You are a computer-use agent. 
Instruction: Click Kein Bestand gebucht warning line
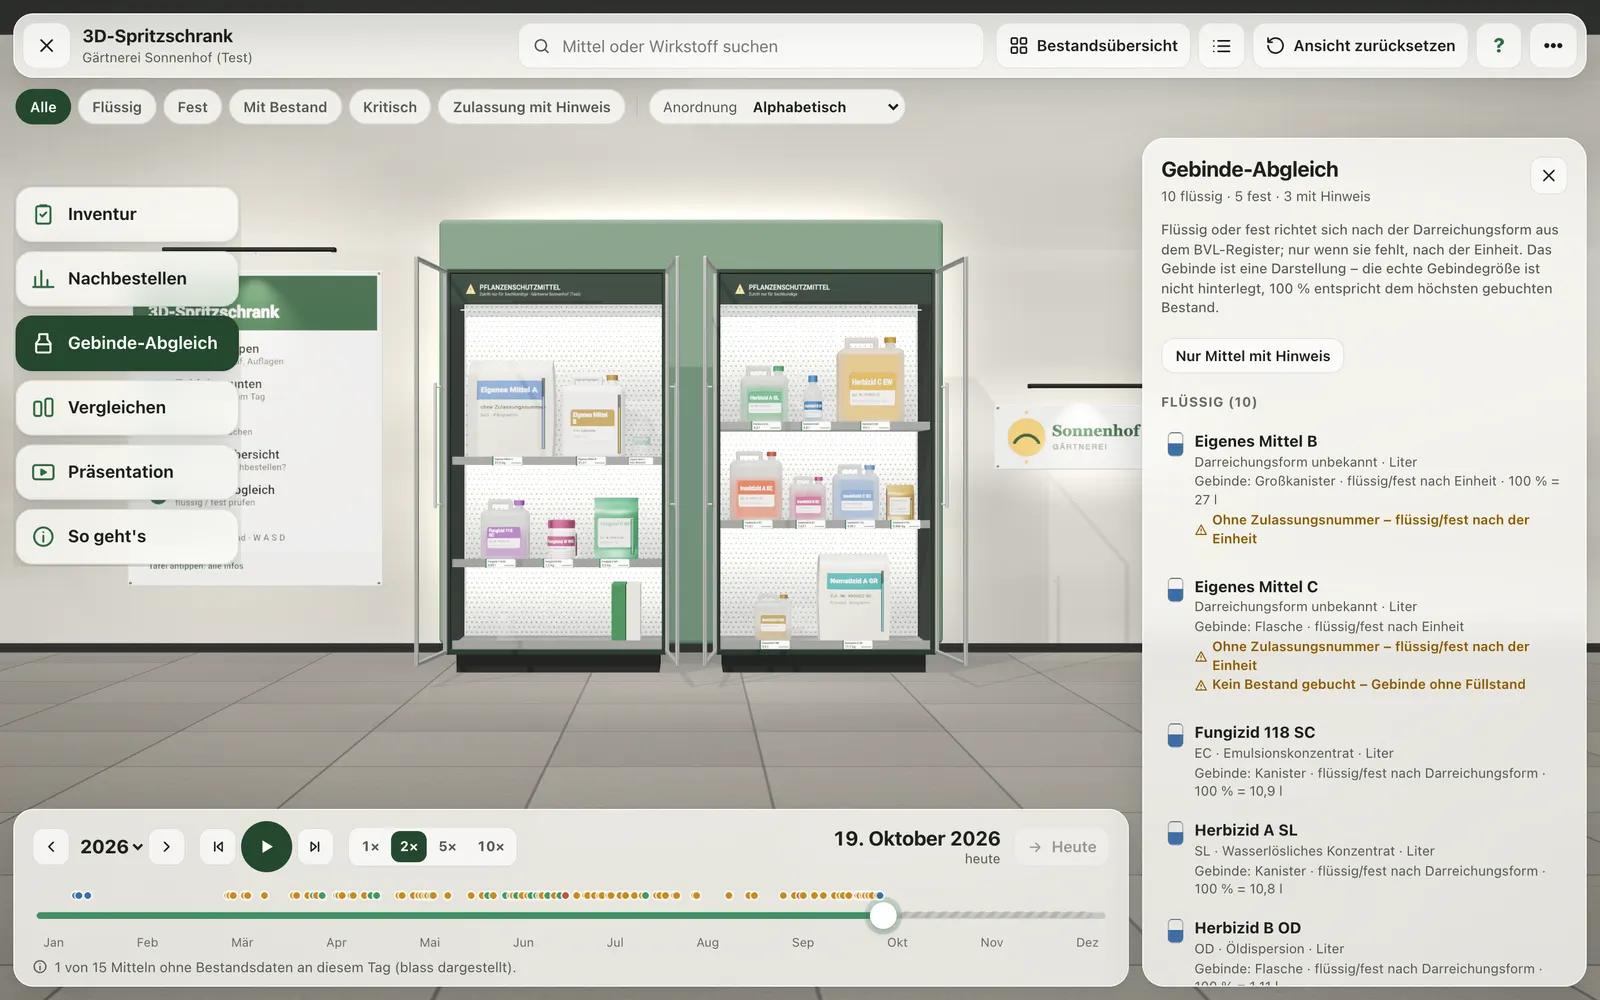pyautogui.click(x=1360, y=684)
